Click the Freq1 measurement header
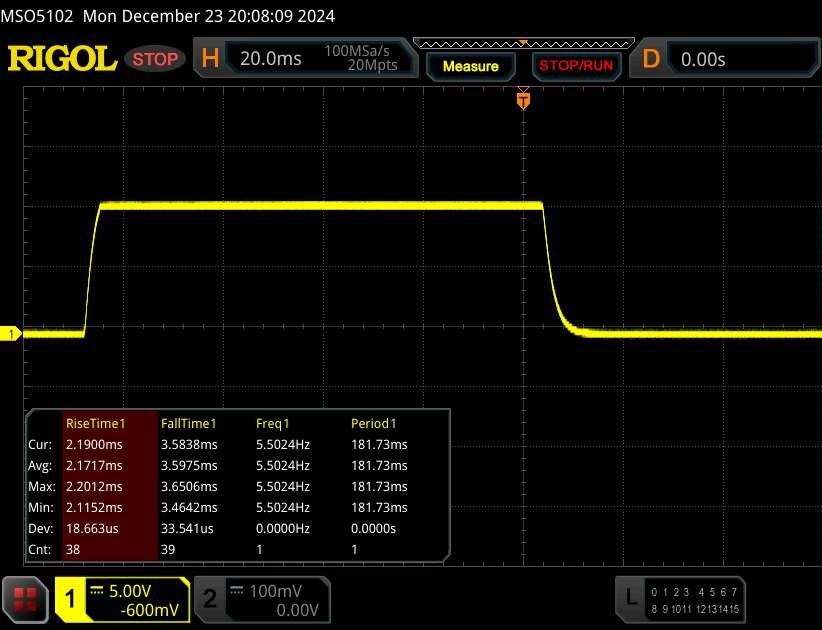 point(275,424)
